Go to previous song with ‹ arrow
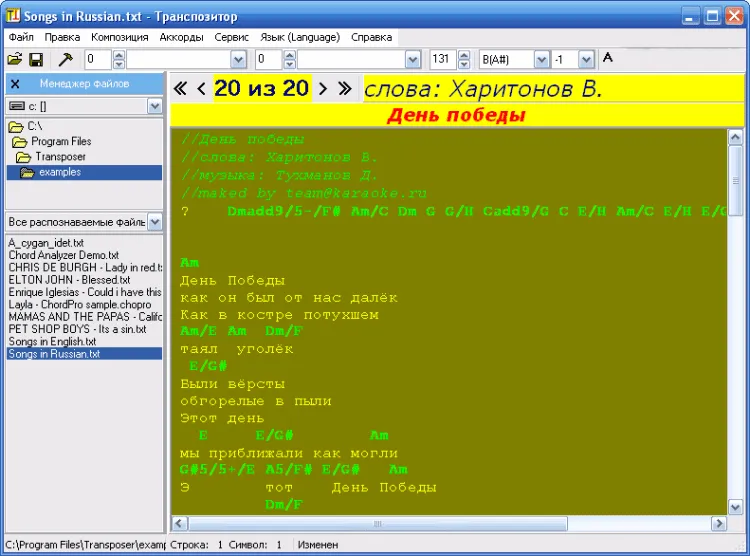Screen dimensions: 750x556 [201, 89]
